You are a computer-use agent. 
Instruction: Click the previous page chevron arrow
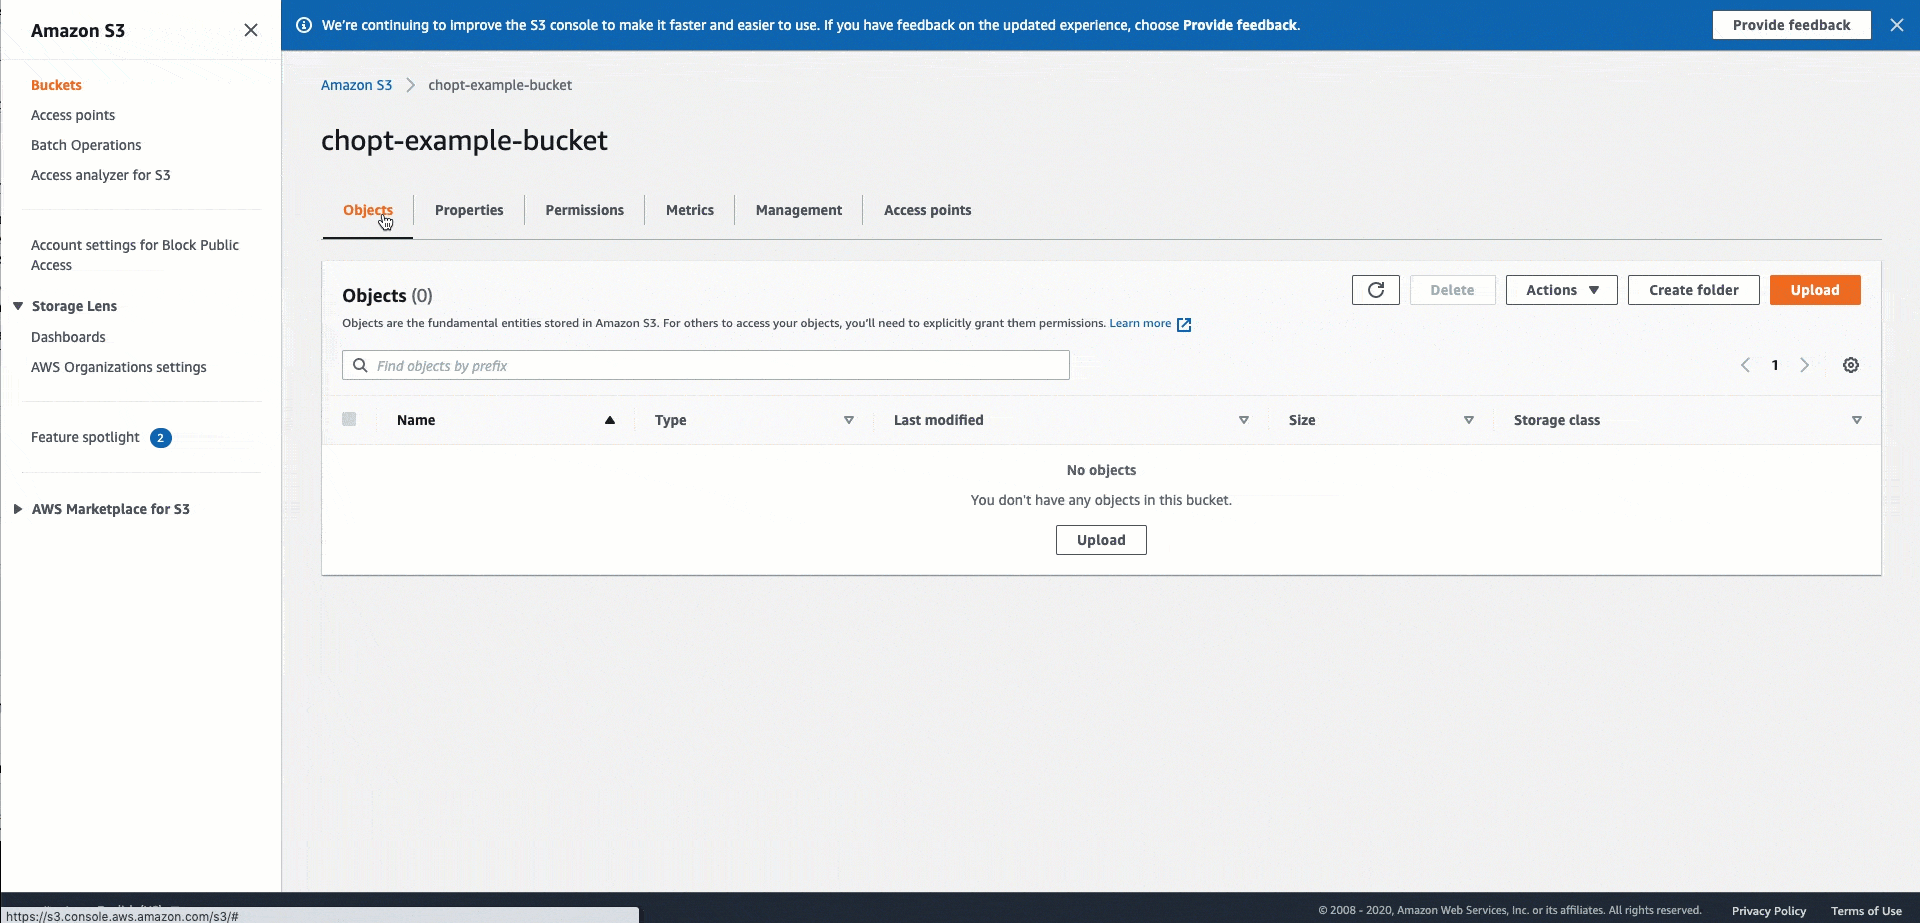(1746, 365)
